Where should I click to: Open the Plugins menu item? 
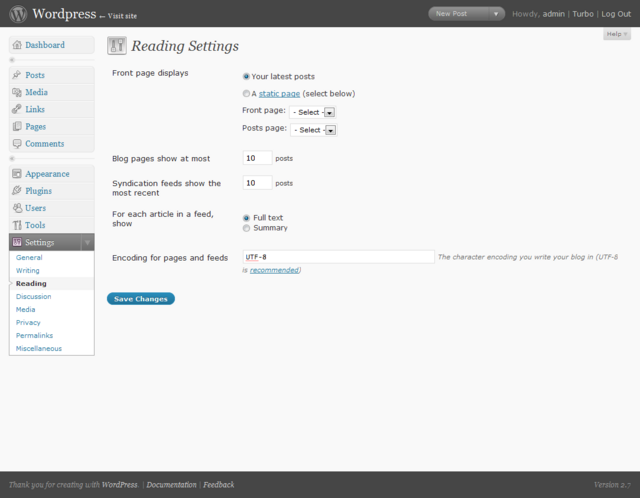pos(38,191)
